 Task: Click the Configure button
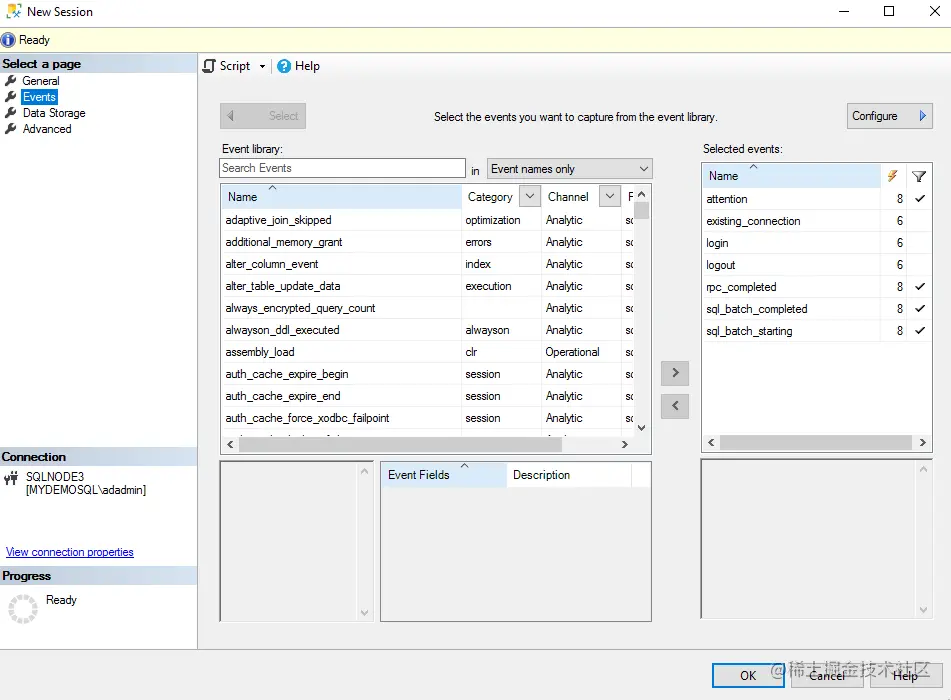click(889, 116)
